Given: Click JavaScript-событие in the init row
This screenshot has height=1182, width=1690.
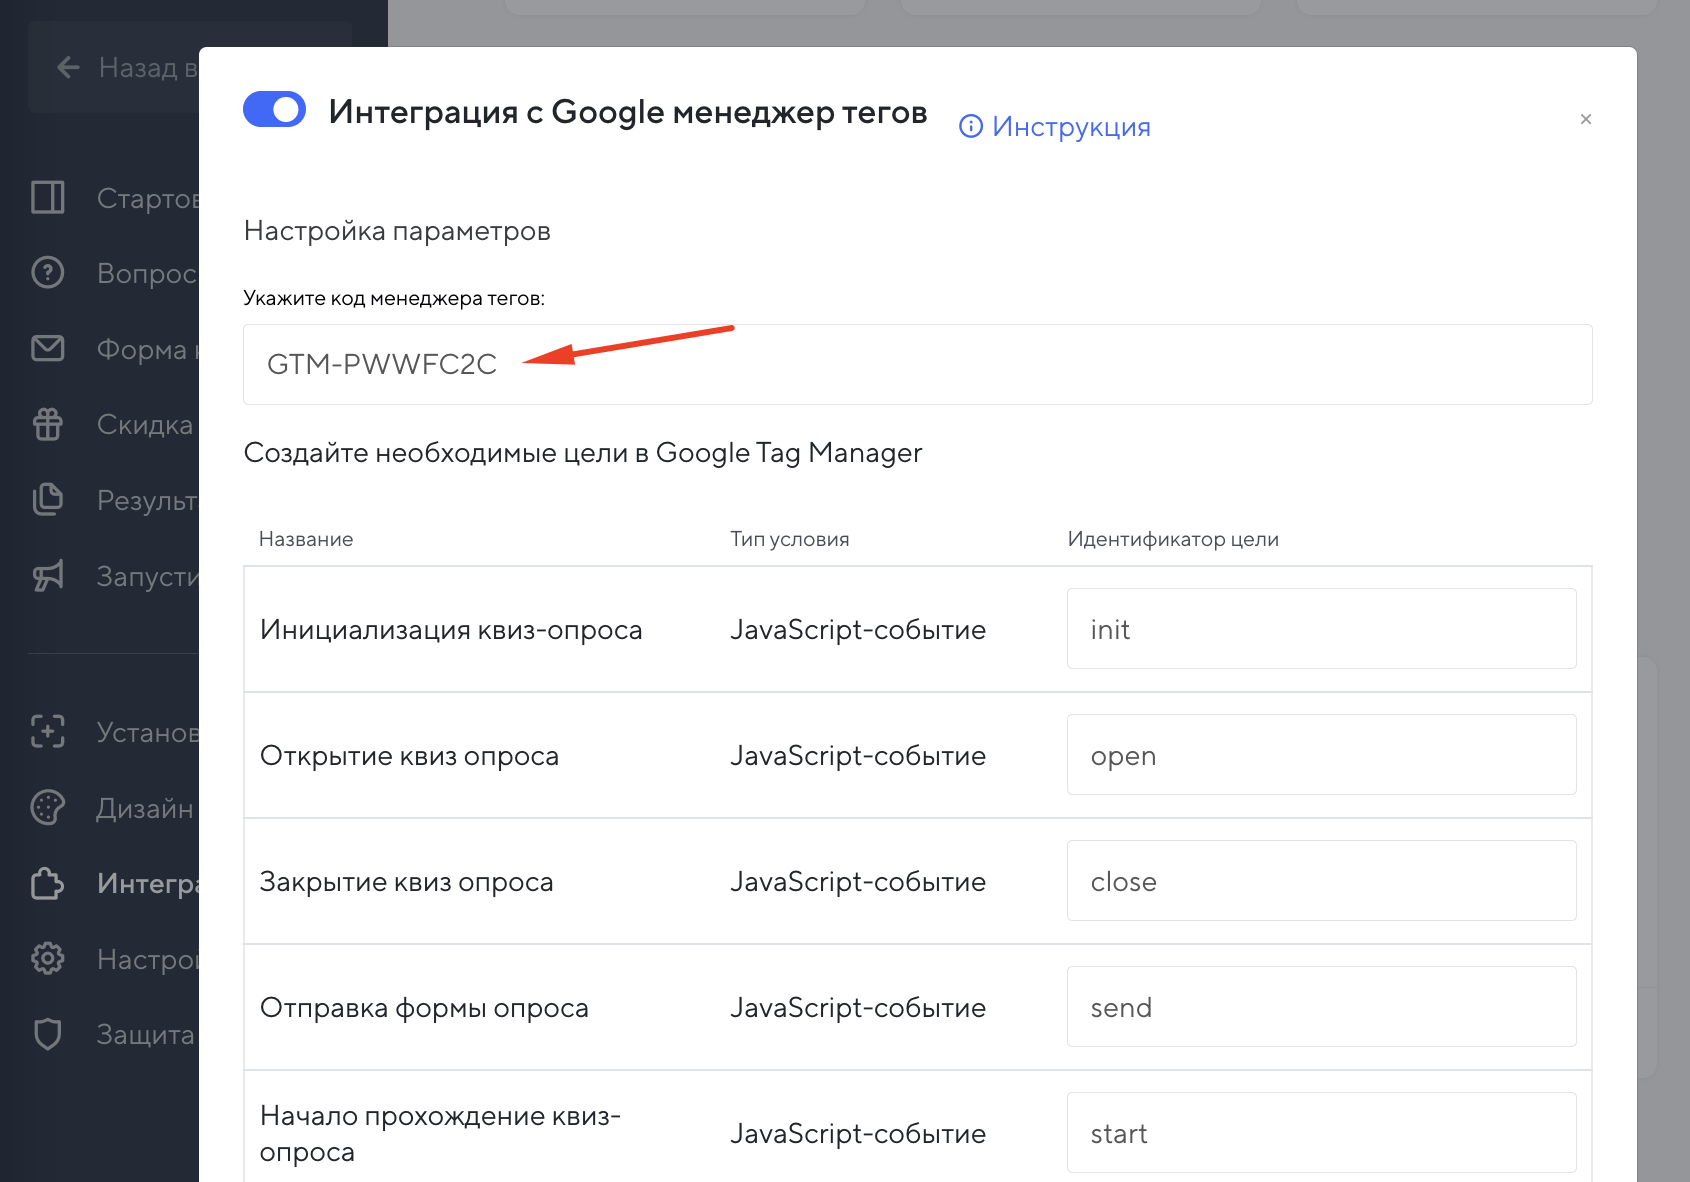Looking at the screenshot, I should click(858, 629).
